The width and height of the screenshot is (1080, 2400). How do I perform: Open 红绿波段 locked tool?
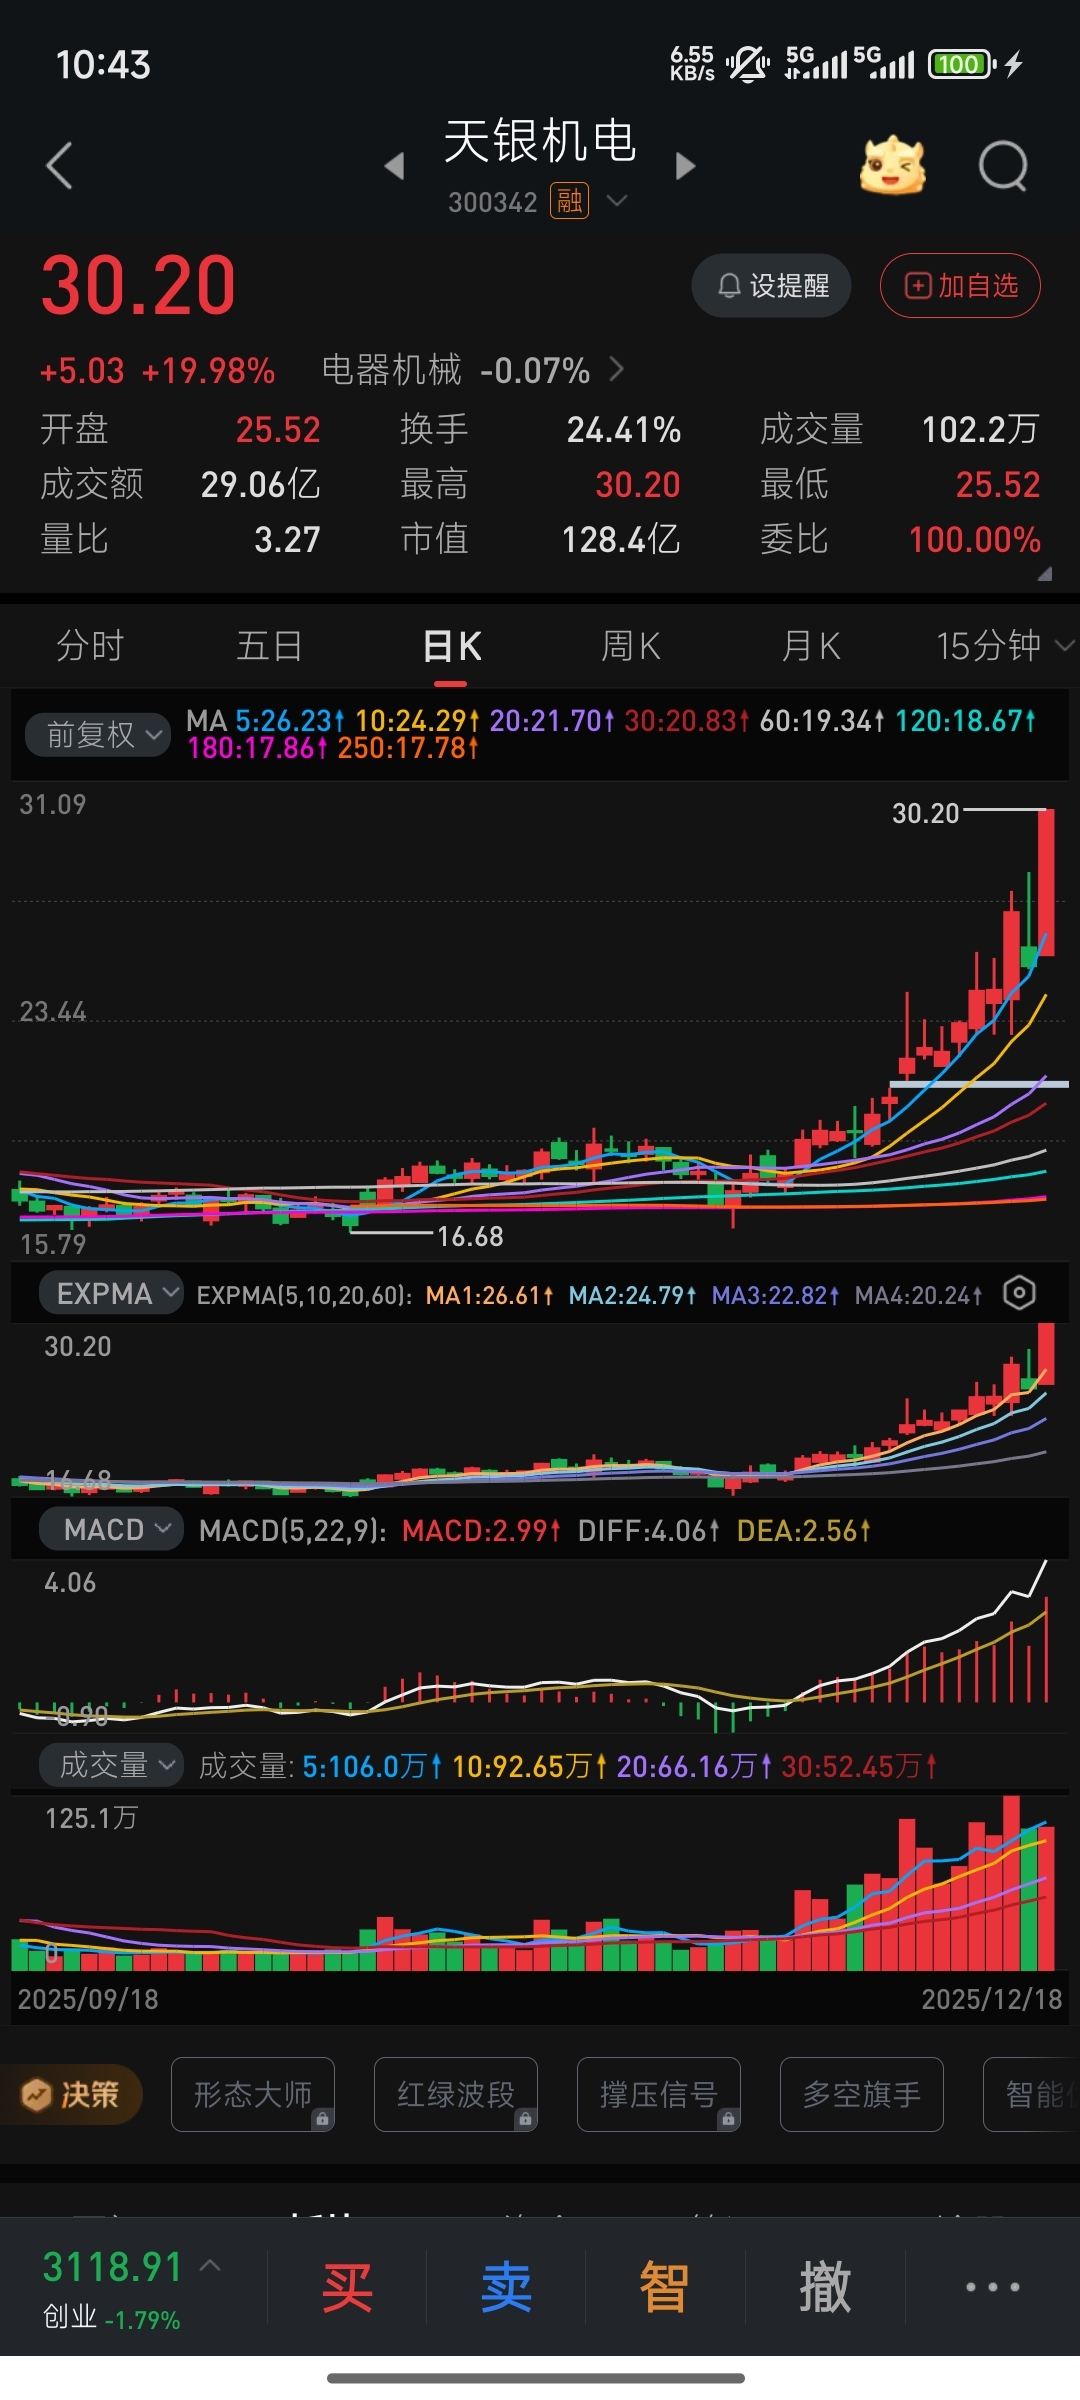point(456,2094)
